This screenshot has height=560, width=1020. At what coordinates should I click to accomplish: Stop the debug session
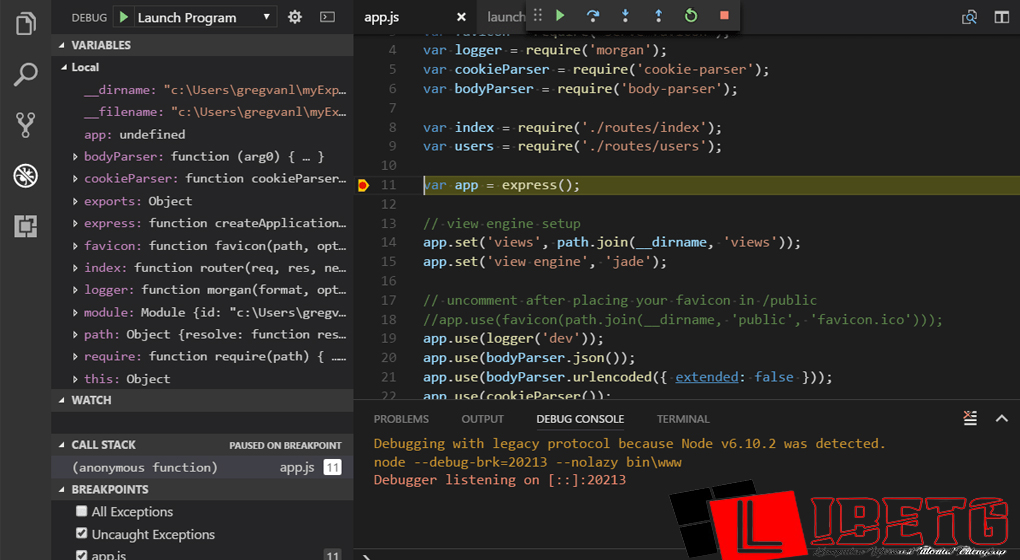point(724,16)
